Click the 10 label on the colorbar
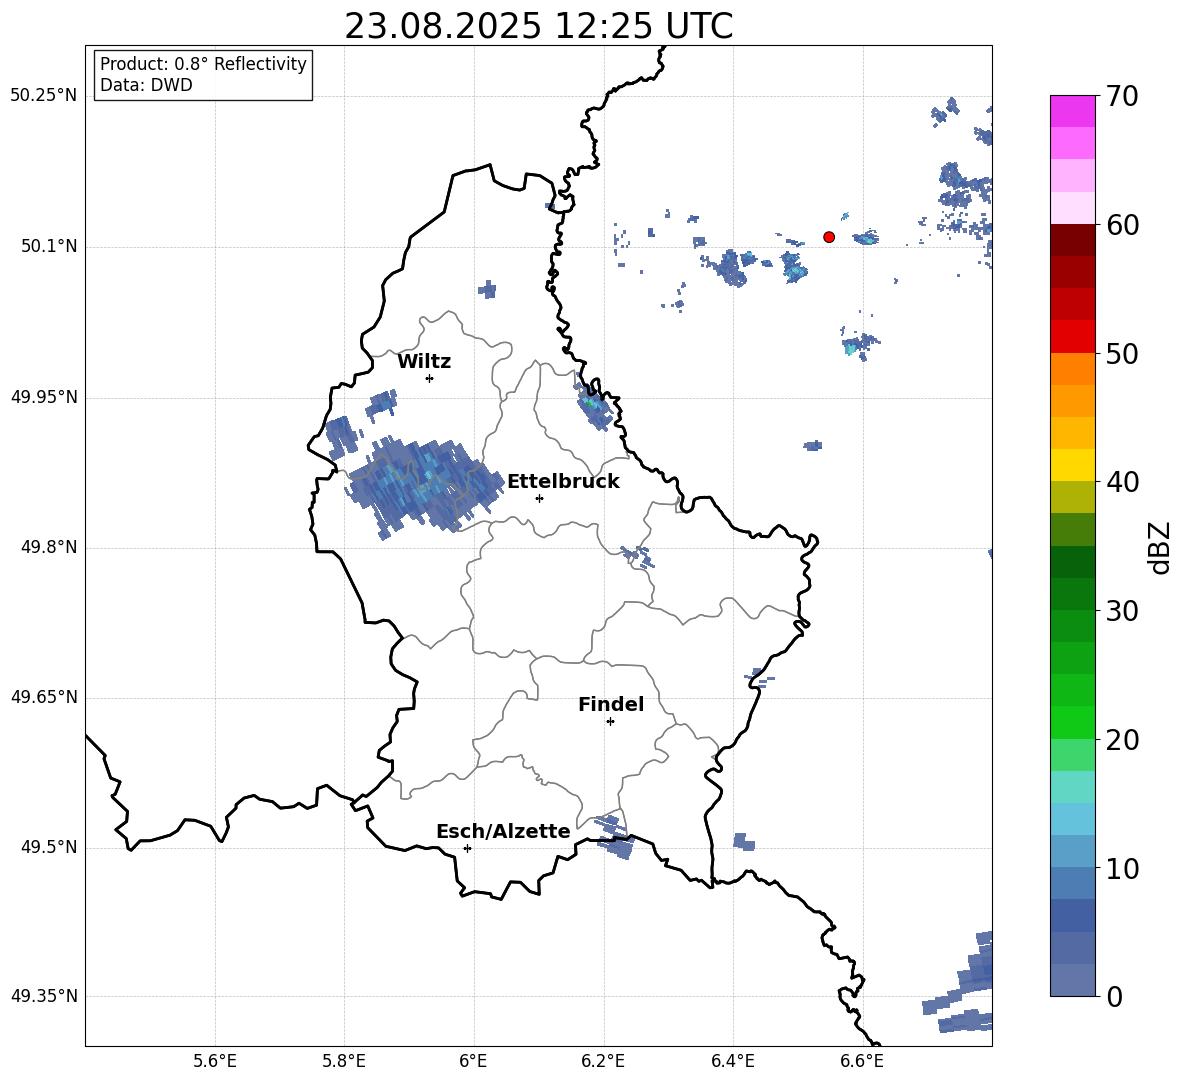 coord(1122,868)
